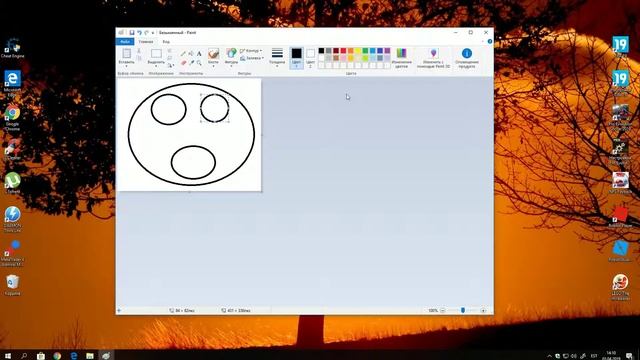Click the right eye circle on canvas
This screenshot has width=640, height=360.
(x=214, y=108)
